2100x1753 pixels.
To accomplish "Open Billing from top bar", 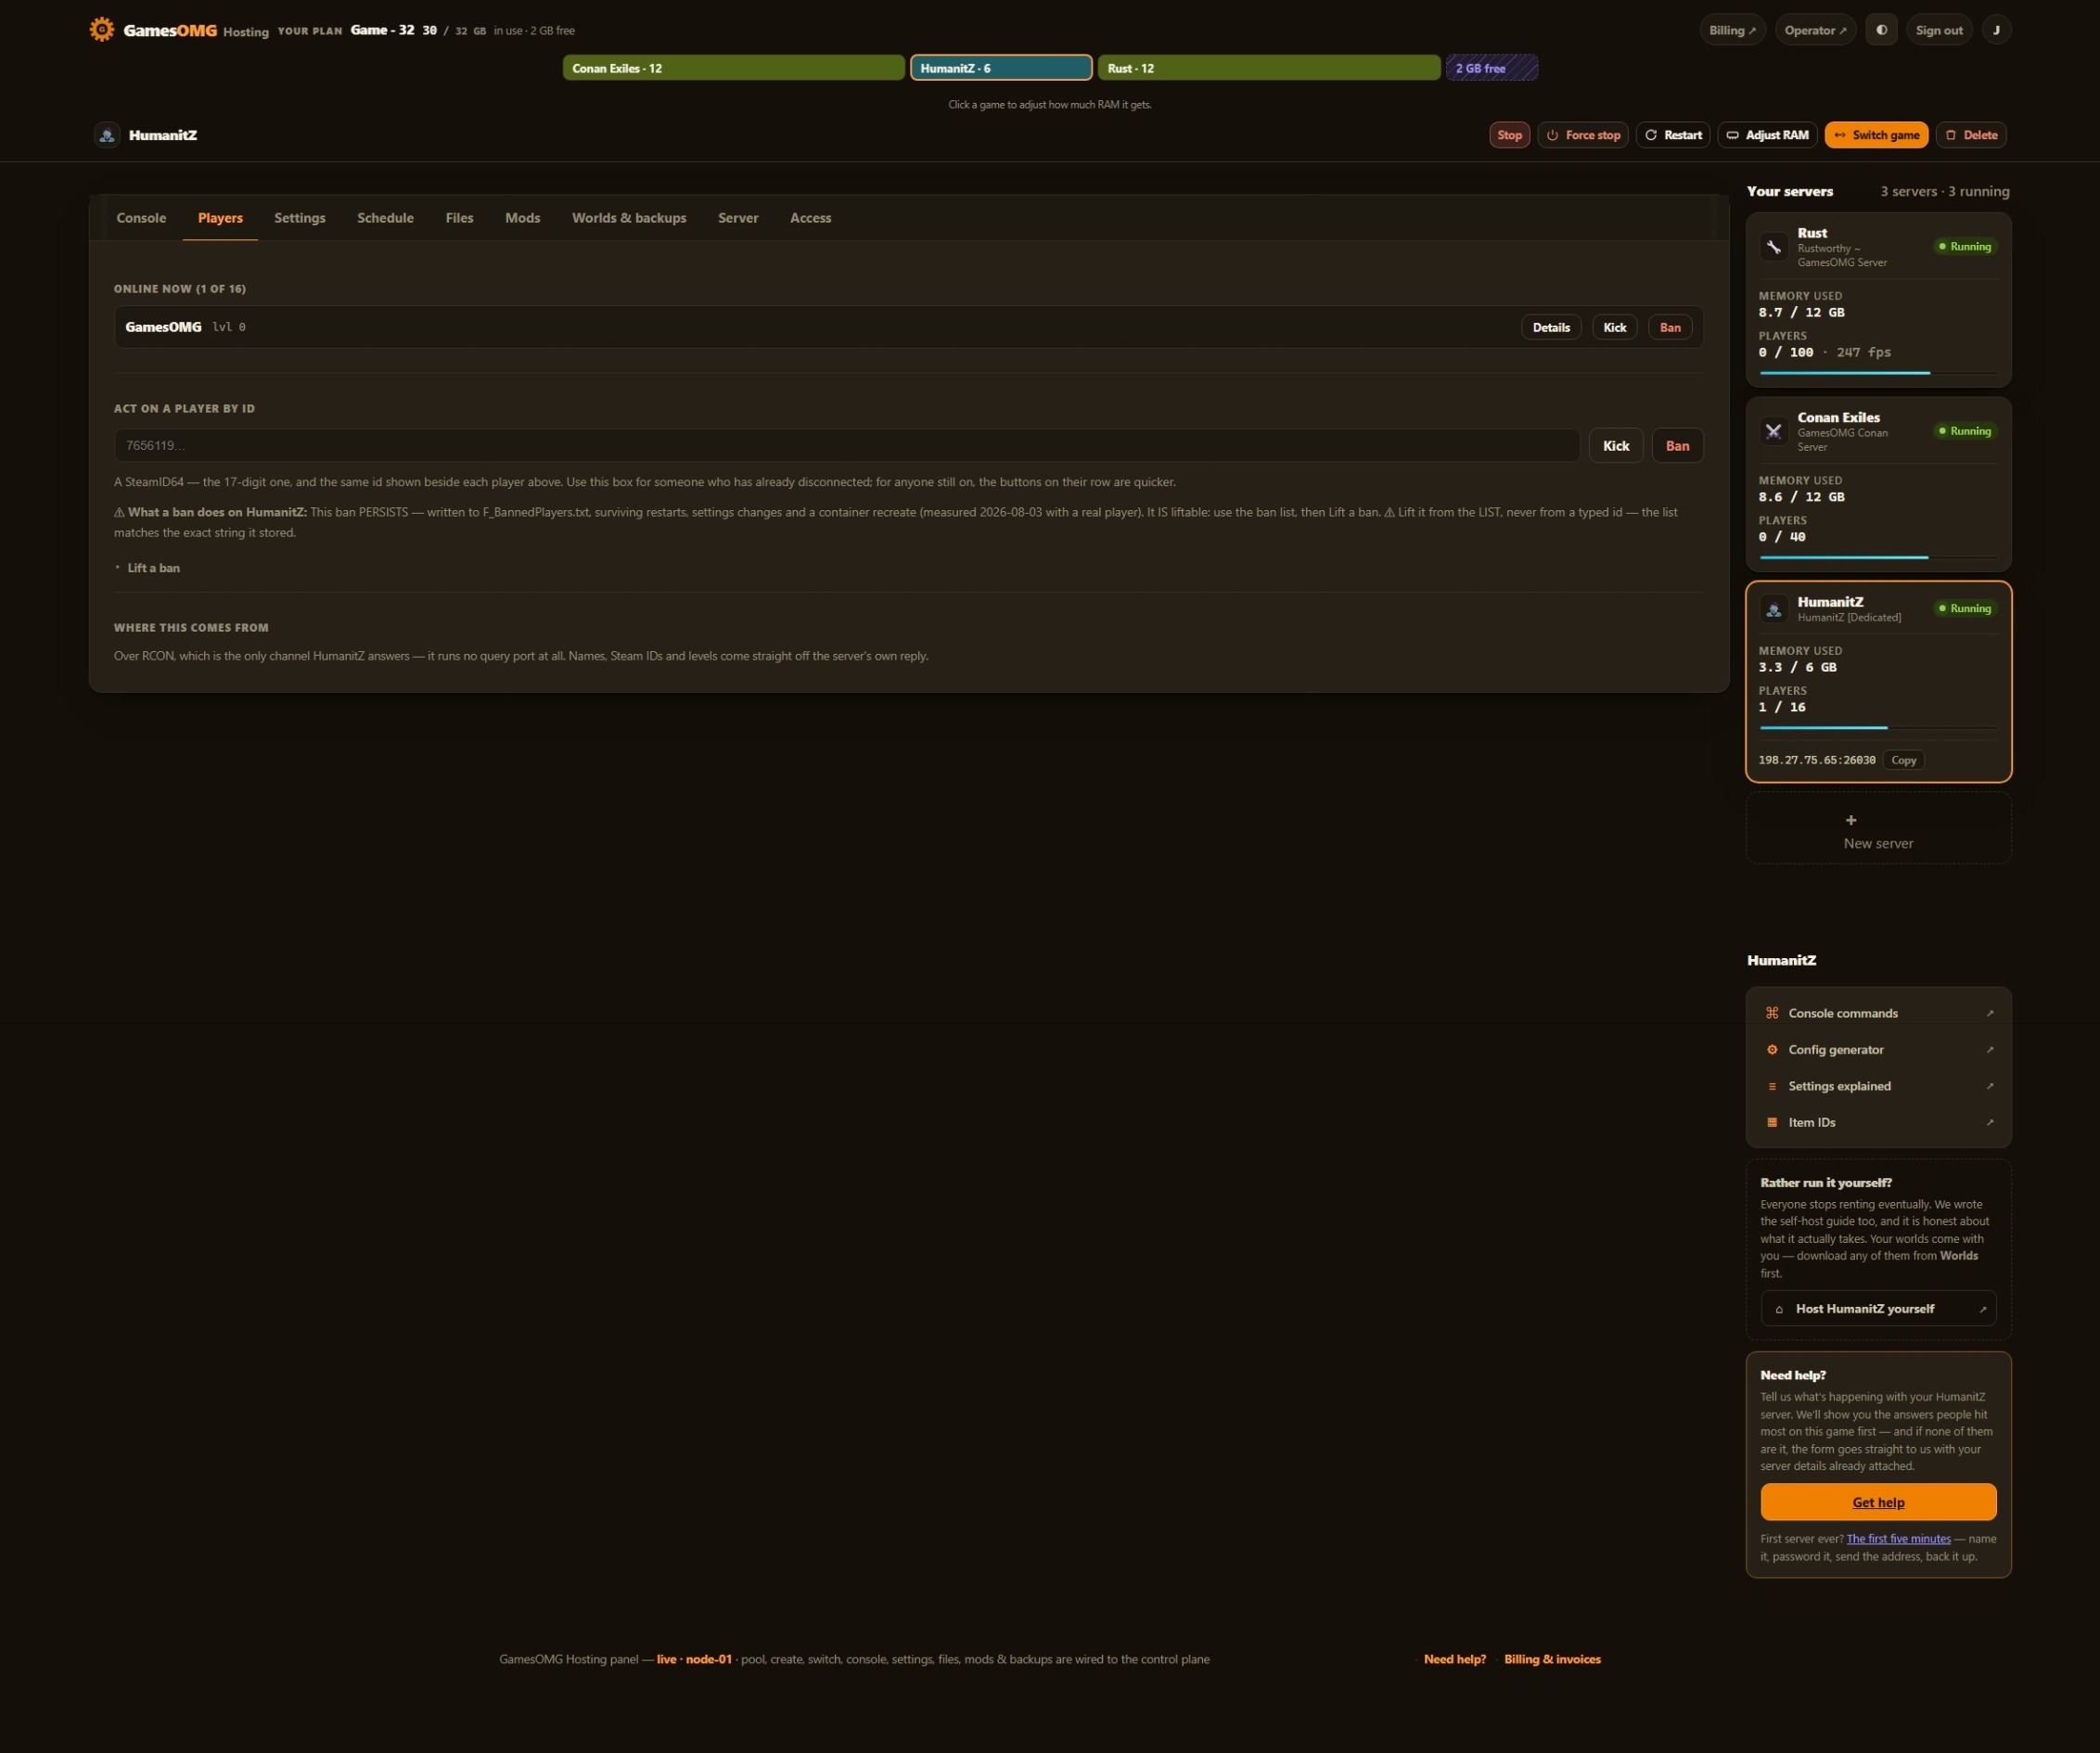I will 1732,30.
